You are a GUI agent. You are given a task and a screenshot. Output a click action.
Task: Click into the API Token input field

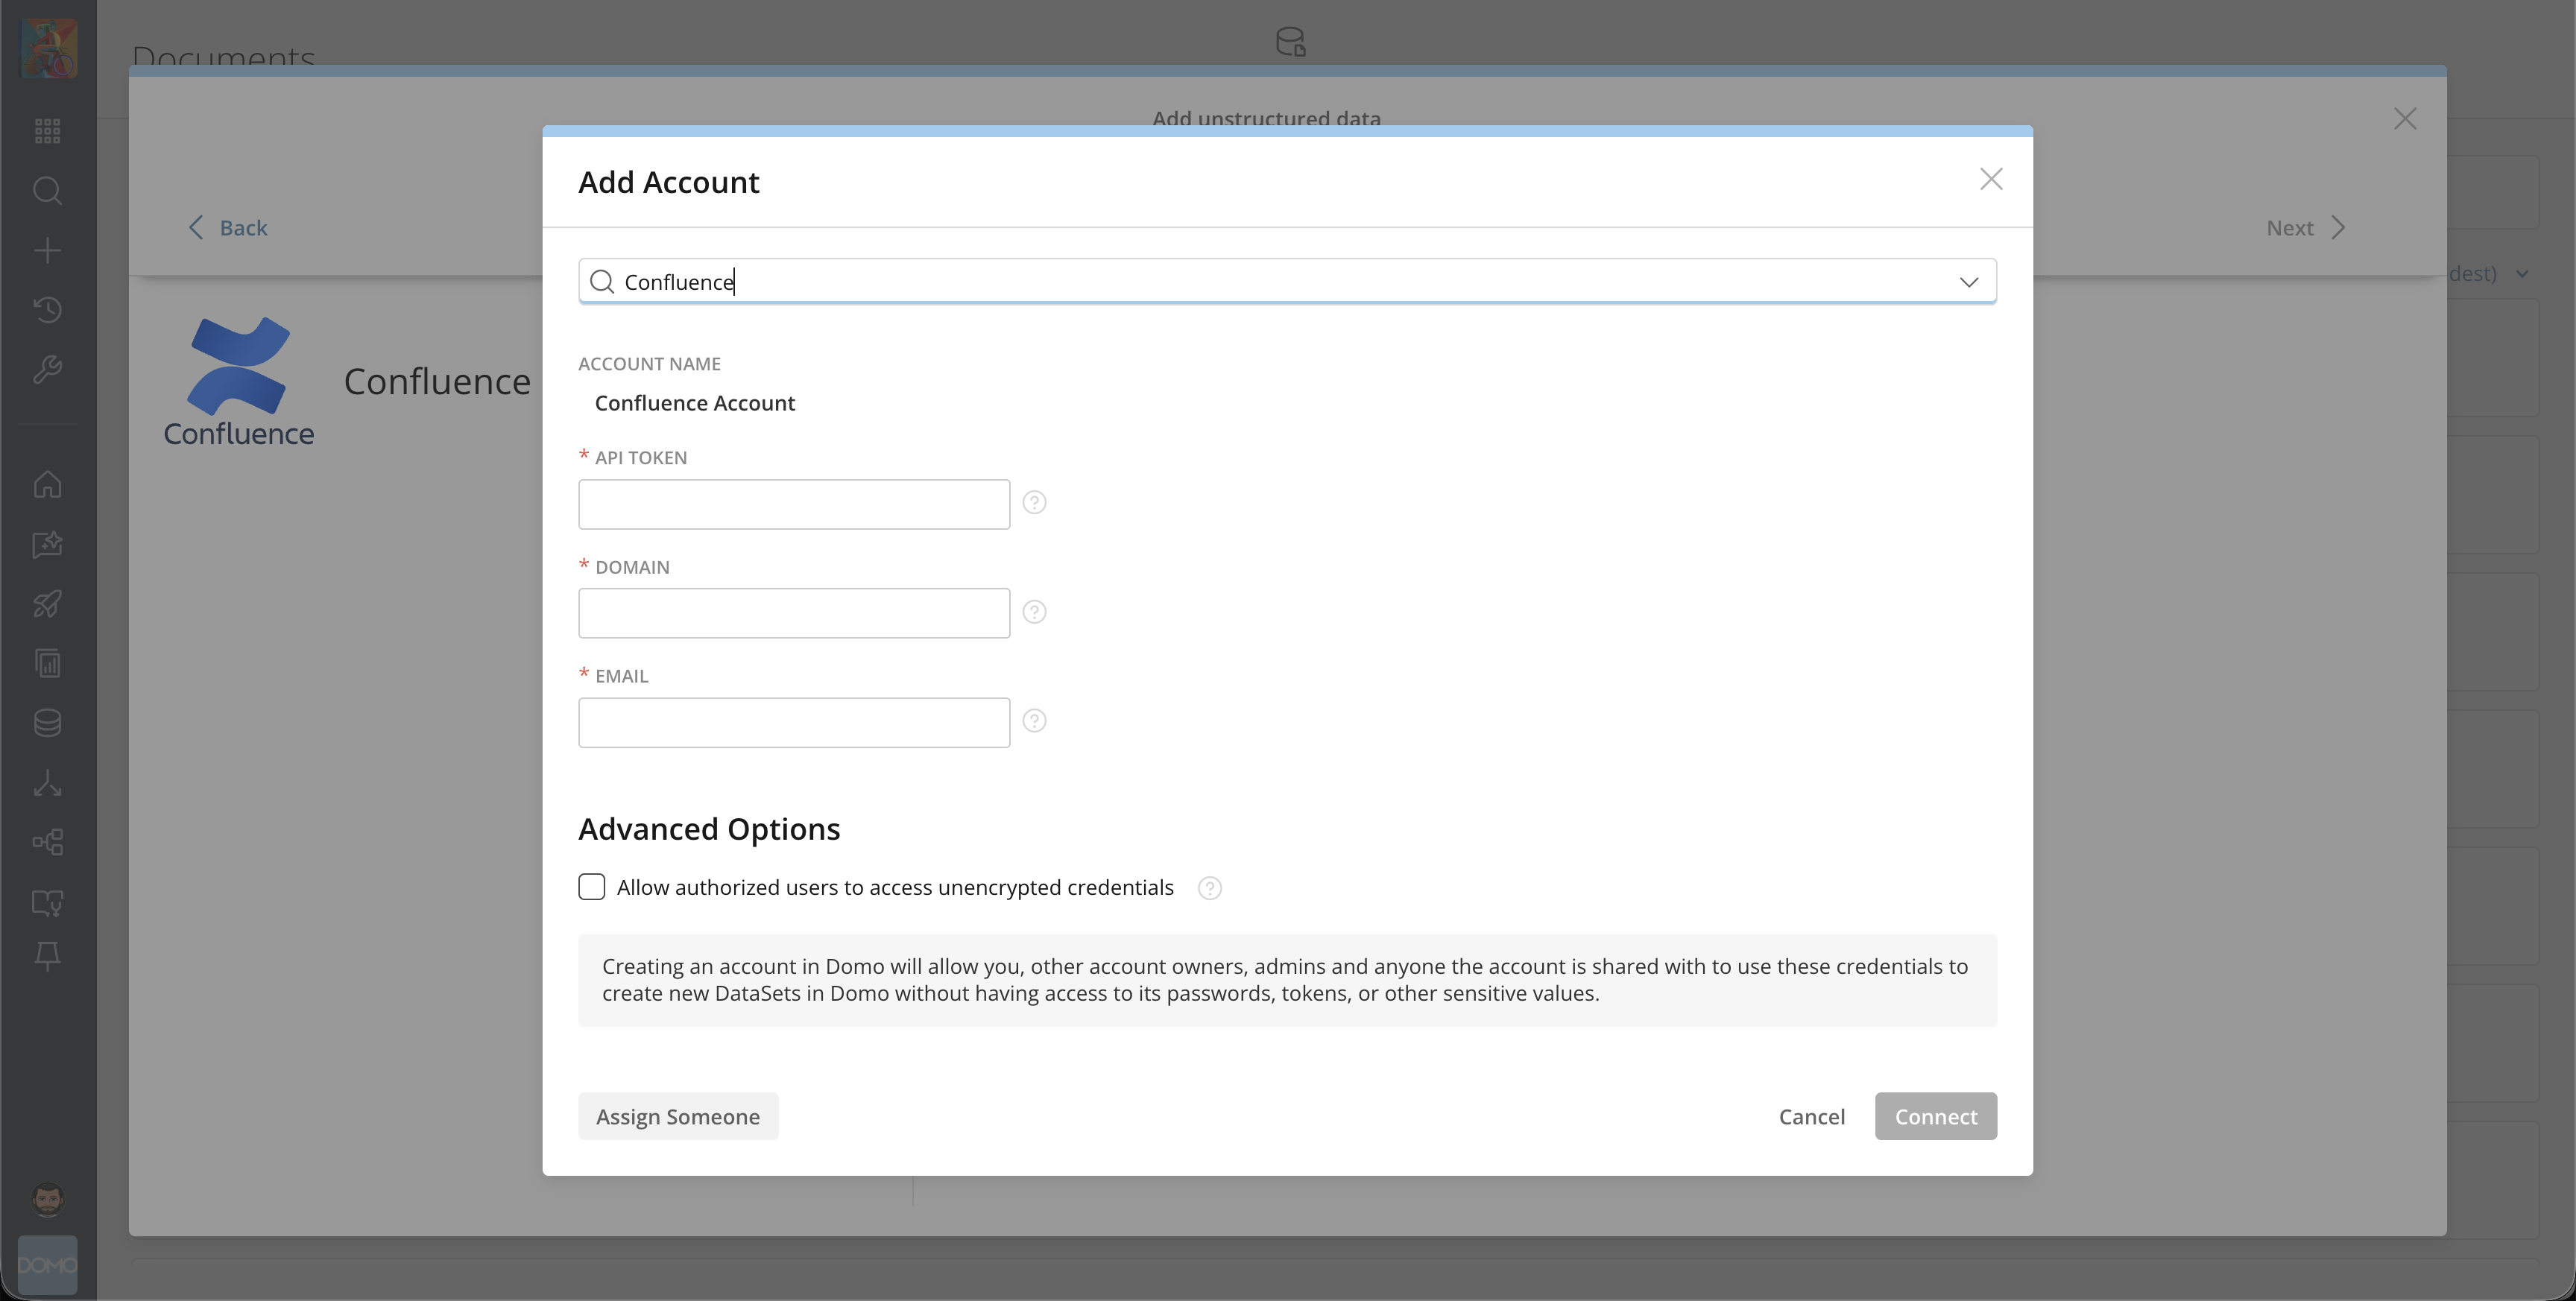click(794, 504)
